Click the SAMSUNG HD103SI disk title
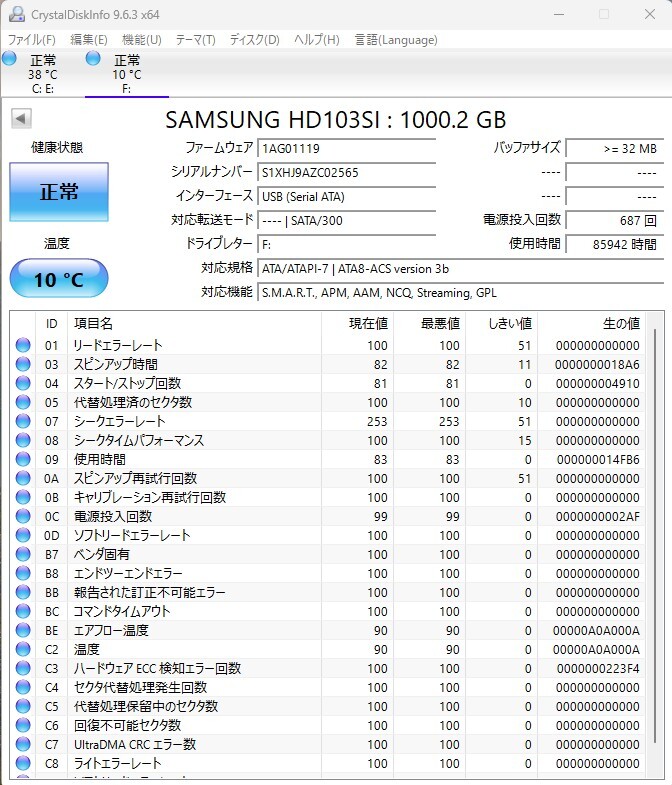The image size is (672, 785). (x=335, y=120)
